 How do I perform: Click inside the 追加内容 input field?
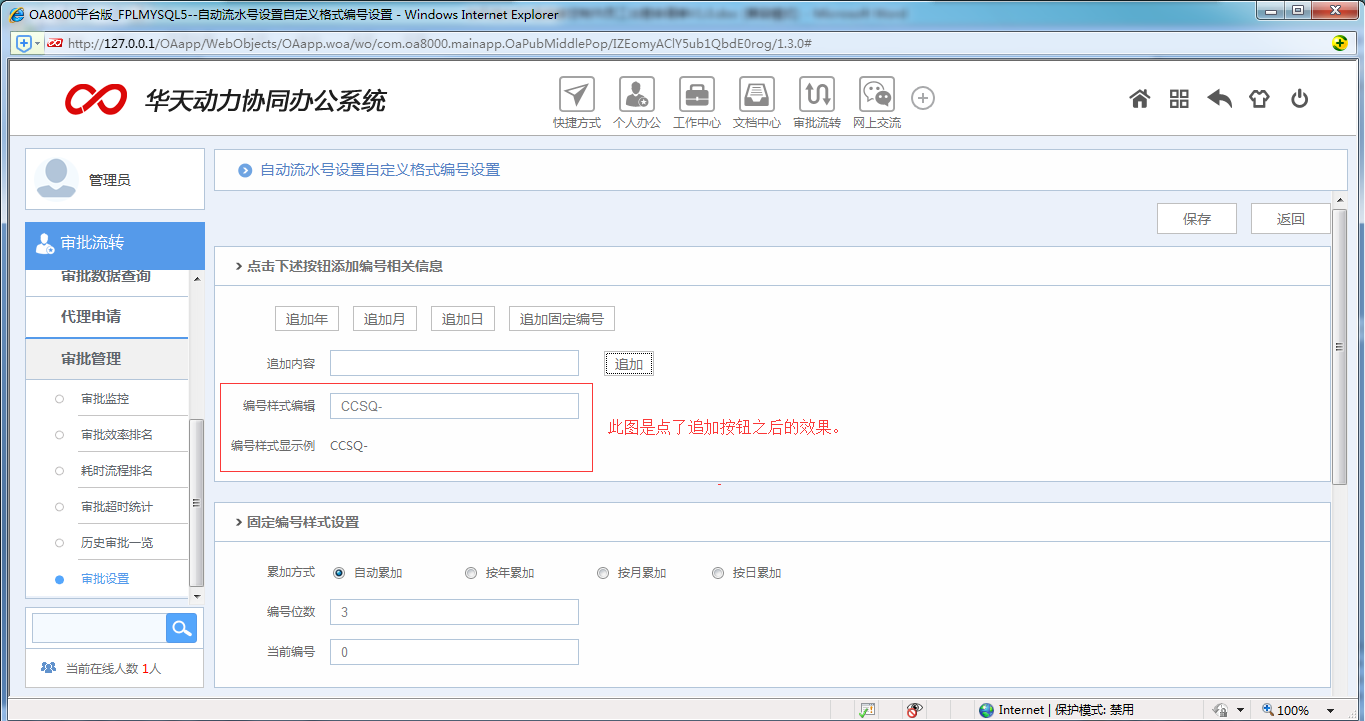coord(454,362)
